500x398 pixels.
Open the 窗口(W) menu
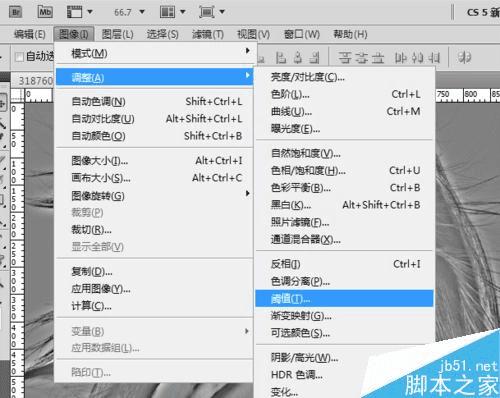[x=302, y=34]
